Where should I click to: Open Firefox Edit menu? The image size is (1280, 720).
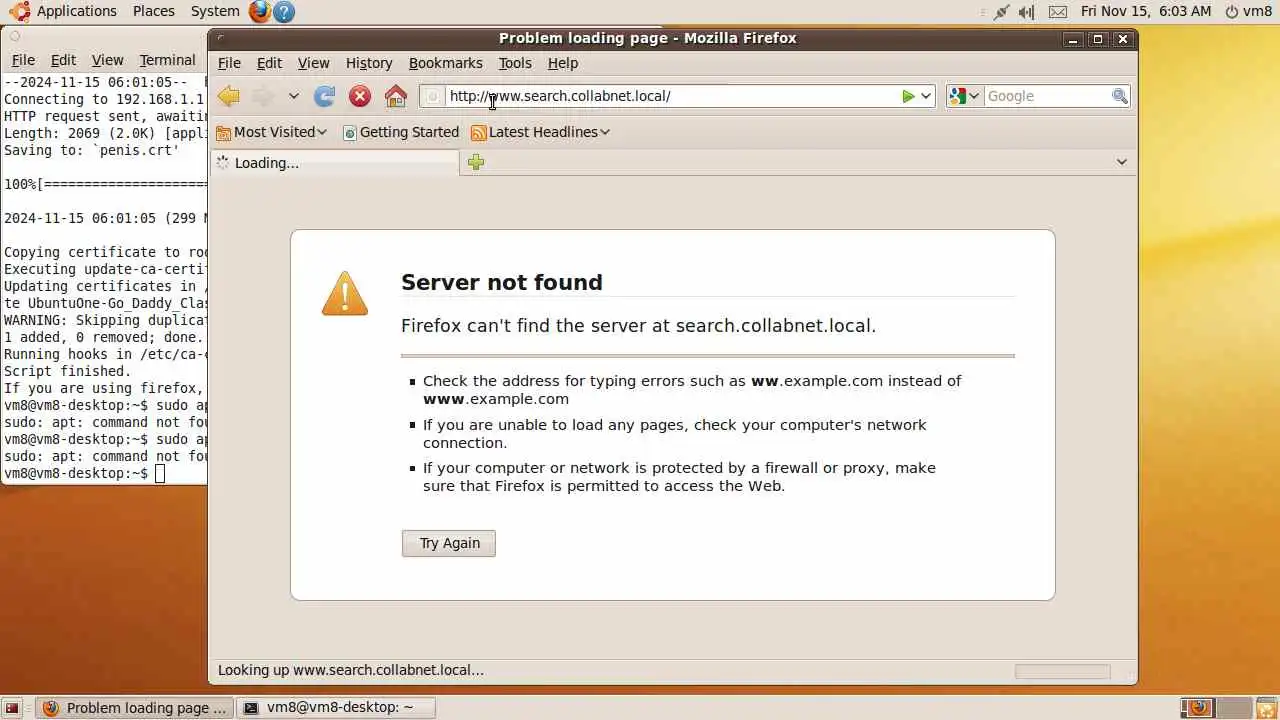(269, 63)
